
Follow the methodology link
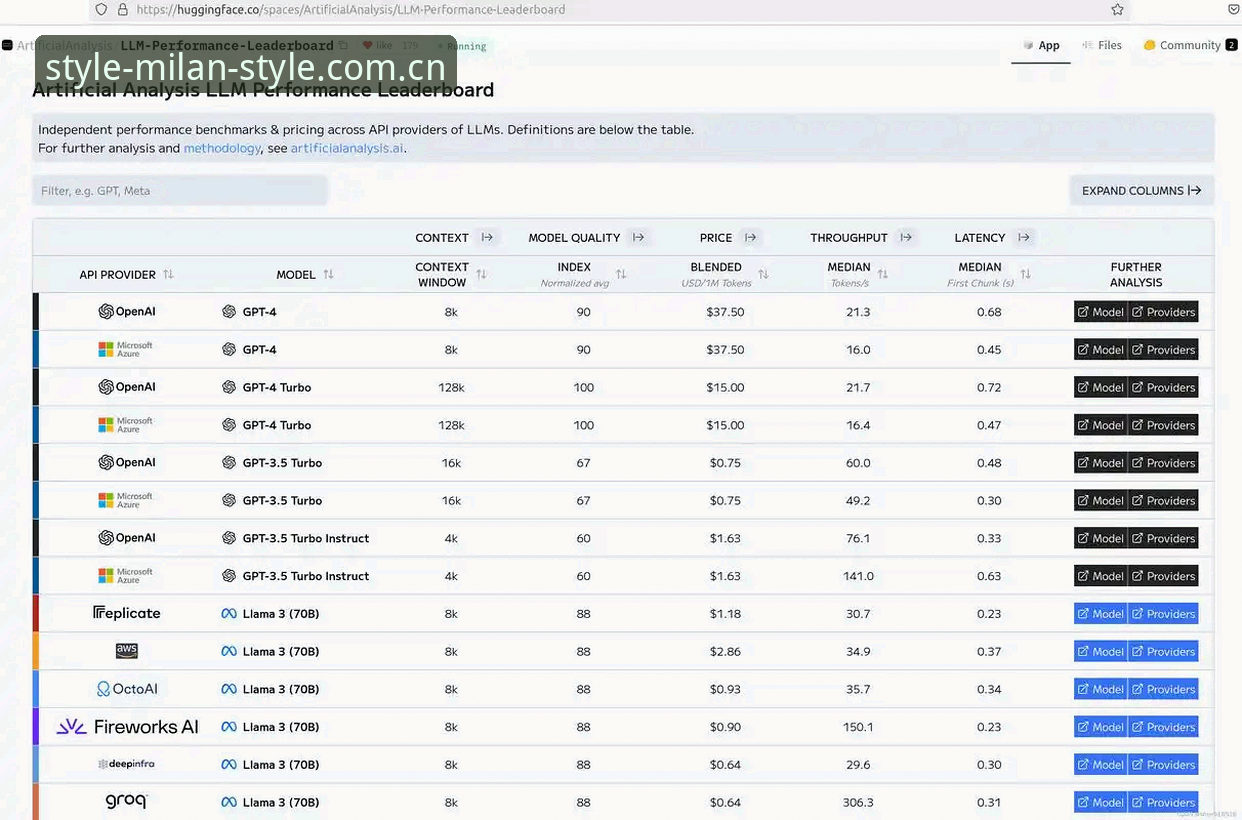[222, 148]
